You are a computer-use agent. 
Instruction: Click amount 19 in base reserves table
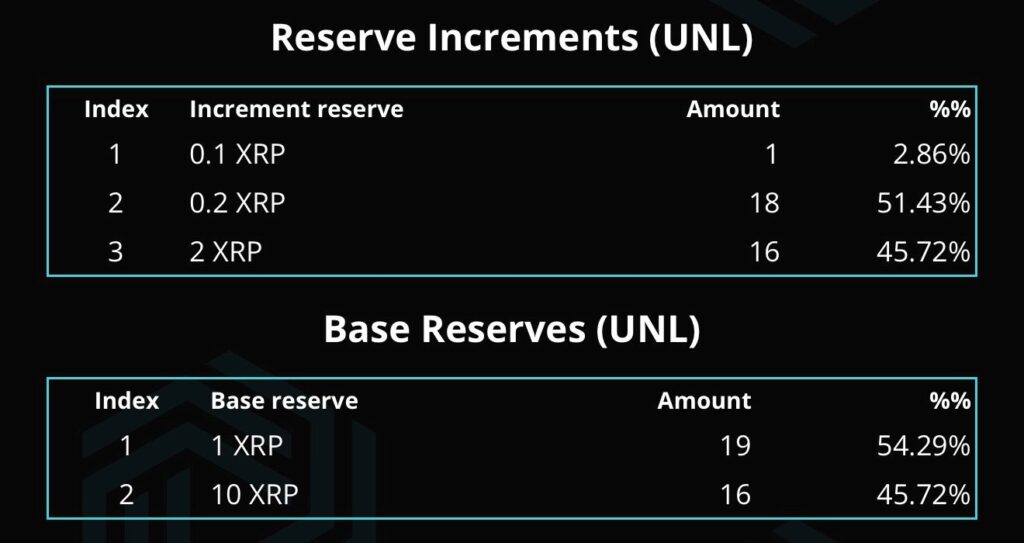pos(737,446)
